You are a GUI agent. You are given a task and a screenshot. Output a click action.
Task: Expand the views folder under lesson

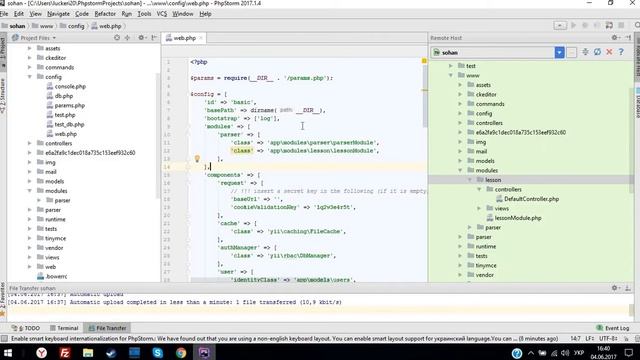pyautogui.click(x=479, y=209)
